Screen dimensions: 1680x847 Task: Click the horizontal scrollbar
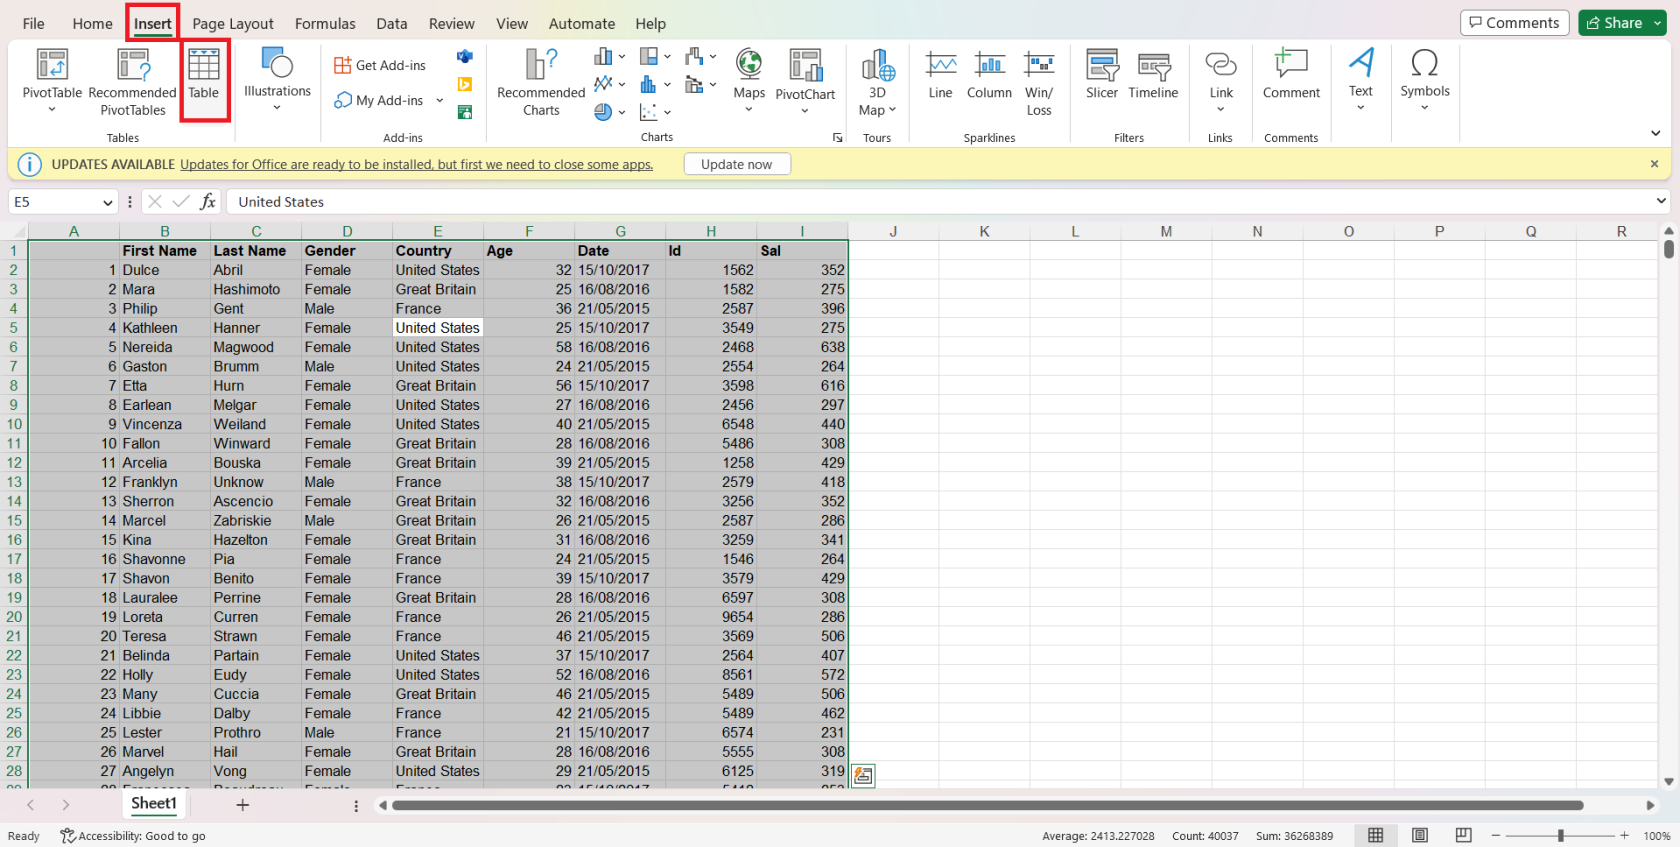pos(987,805)
